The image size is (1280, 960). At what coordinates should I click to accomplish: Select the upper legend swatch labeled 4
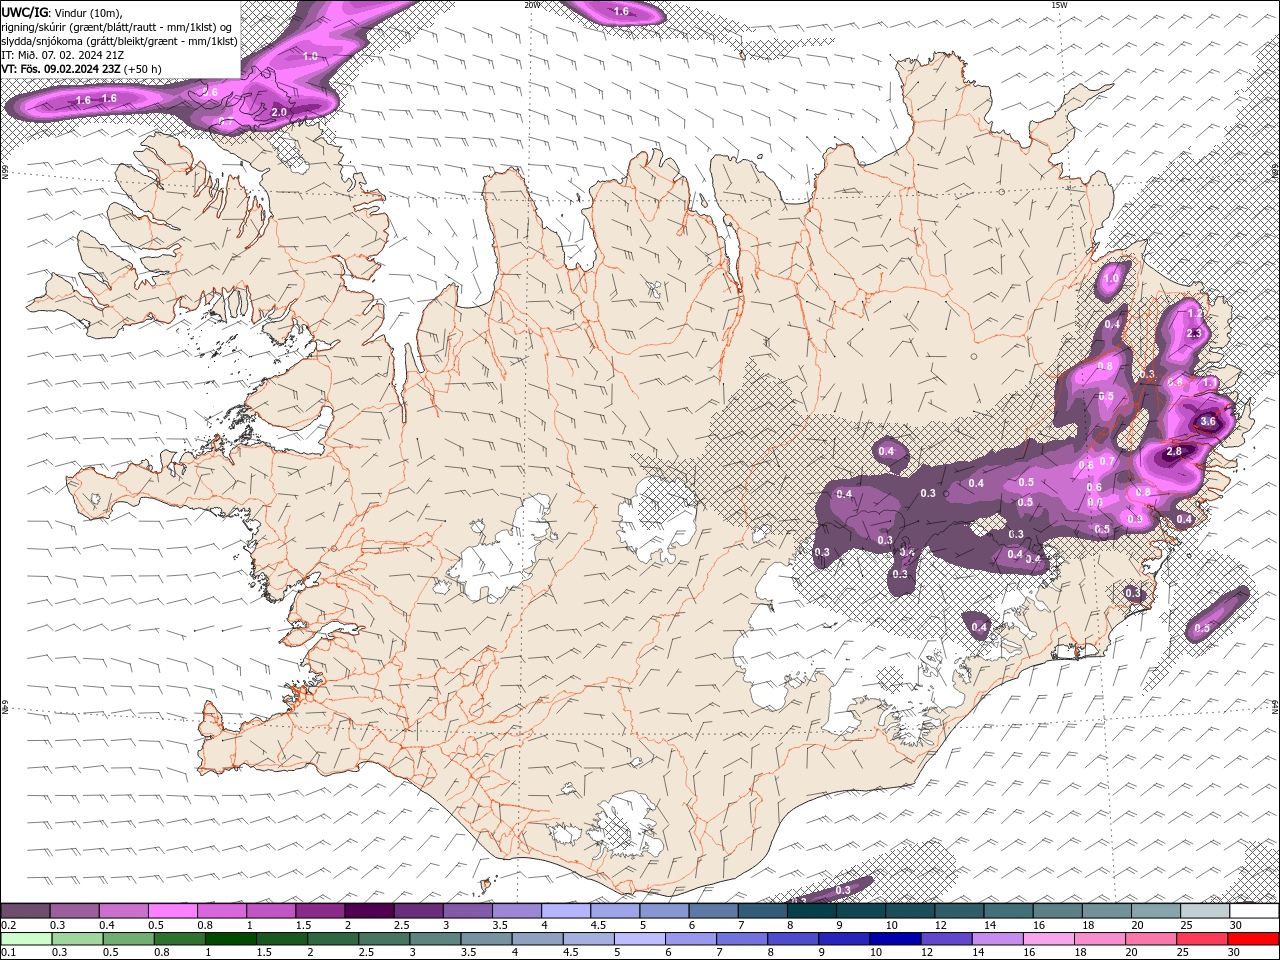pyautogui.click(x=566, y=911)
